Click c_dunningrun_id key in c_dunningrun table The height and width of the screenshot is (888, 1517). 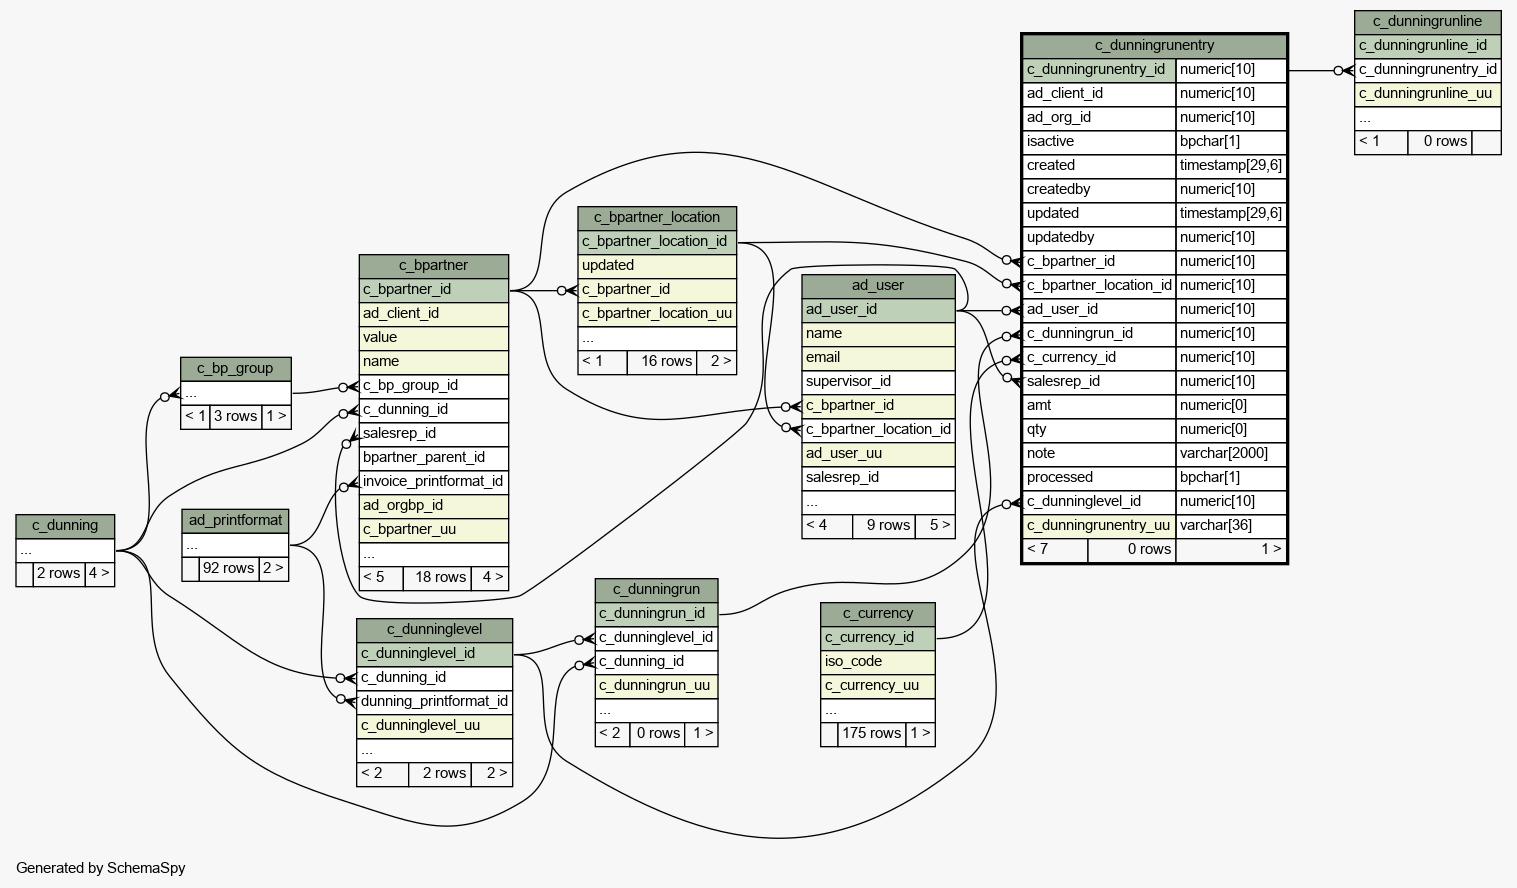click(x=656, y=613)
